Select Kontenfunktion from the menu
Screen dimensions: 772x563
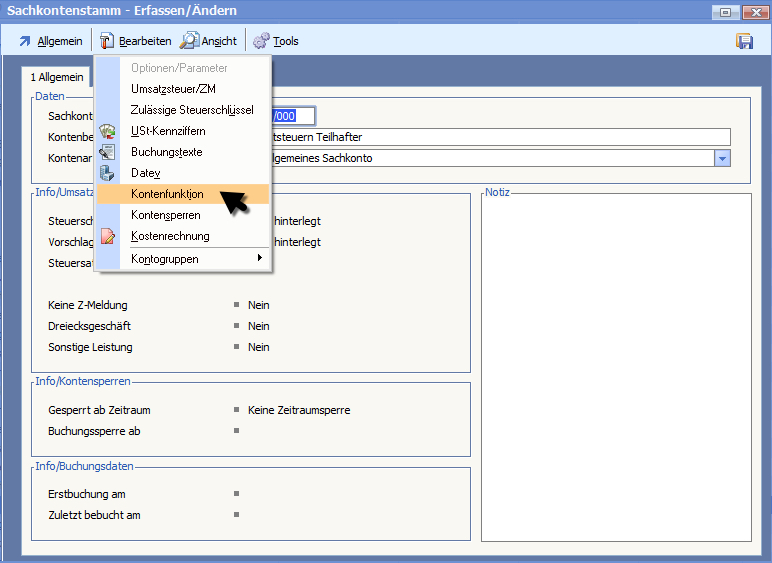coord(167,194)
